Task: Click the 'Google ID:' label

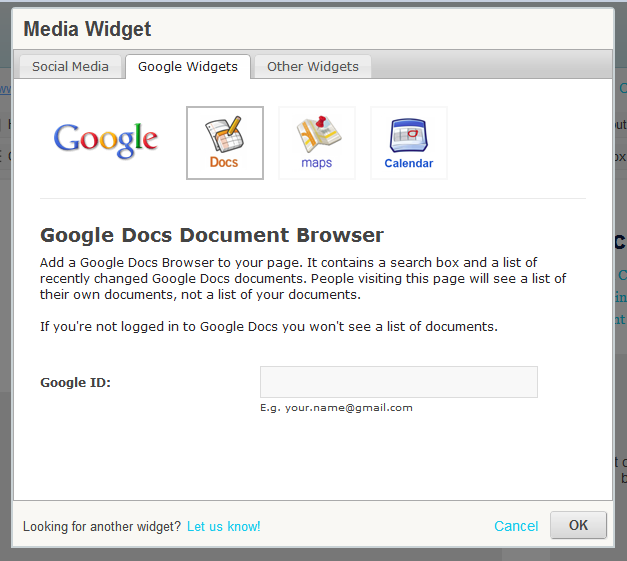Action: pos(76,382)
